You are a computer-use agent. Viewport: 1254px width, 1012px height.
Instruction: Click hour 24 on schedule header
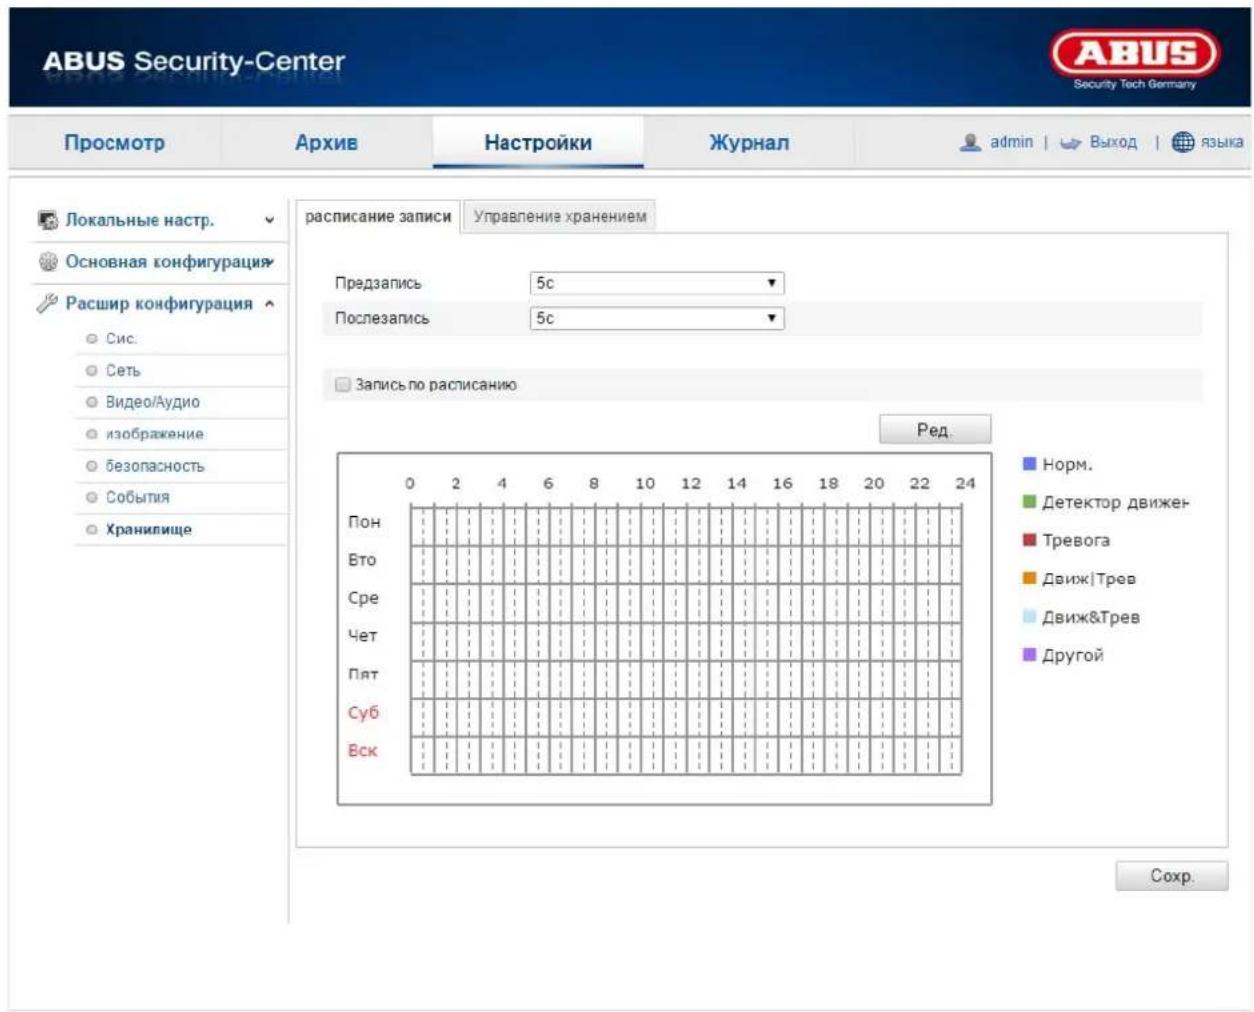tap(965, 483)
